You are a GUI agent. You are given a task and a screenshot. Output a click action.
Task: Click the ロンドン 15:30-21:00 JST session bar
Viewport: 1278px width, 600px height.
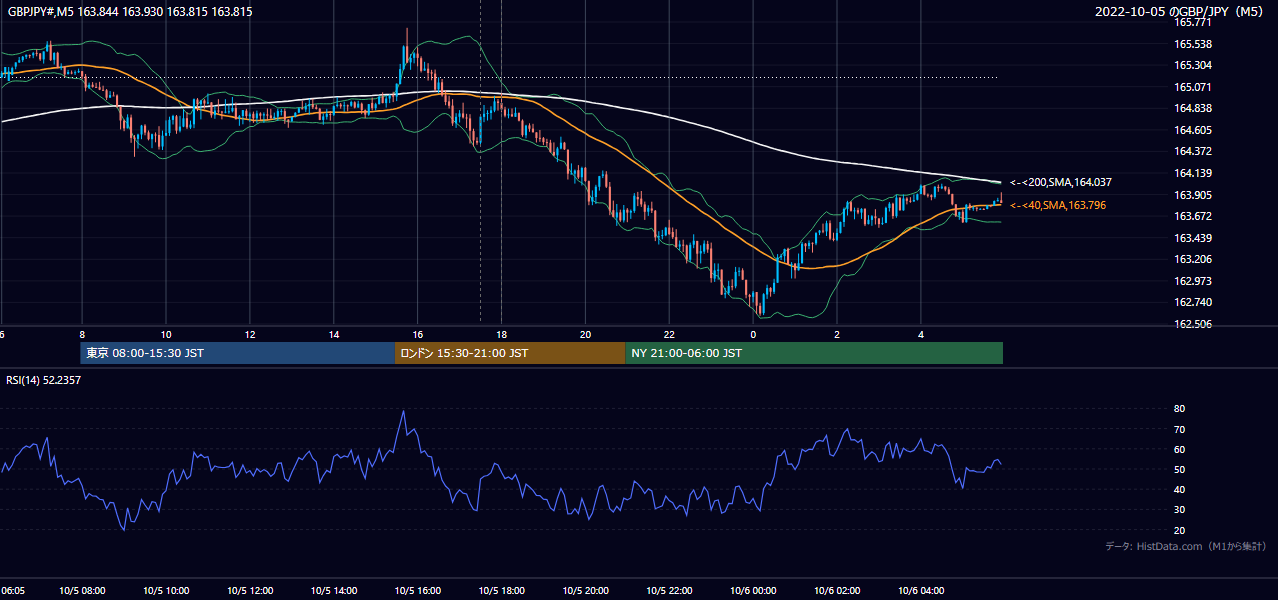[510, 353]
